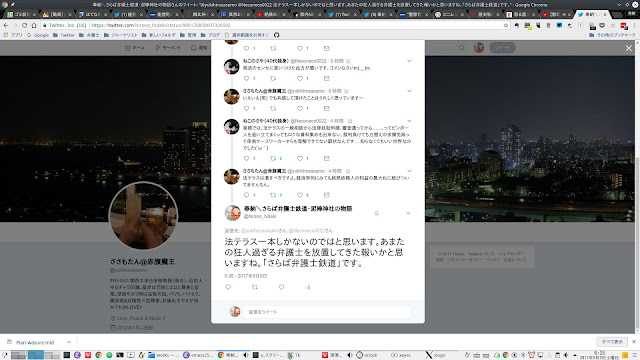Screen dimensions: 640x360
Task: Open chevron menu on Neconeco0022's 5-hour-old tweet
Action: click(x=409, y=61)
